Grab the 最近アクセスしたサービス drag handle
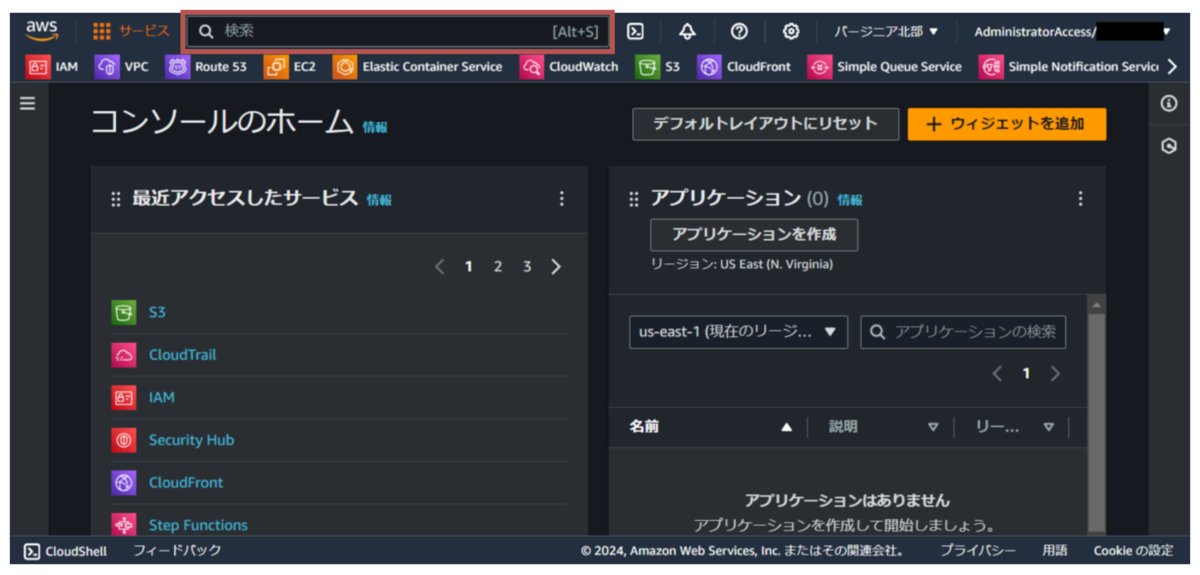 (x=115, y=199)
